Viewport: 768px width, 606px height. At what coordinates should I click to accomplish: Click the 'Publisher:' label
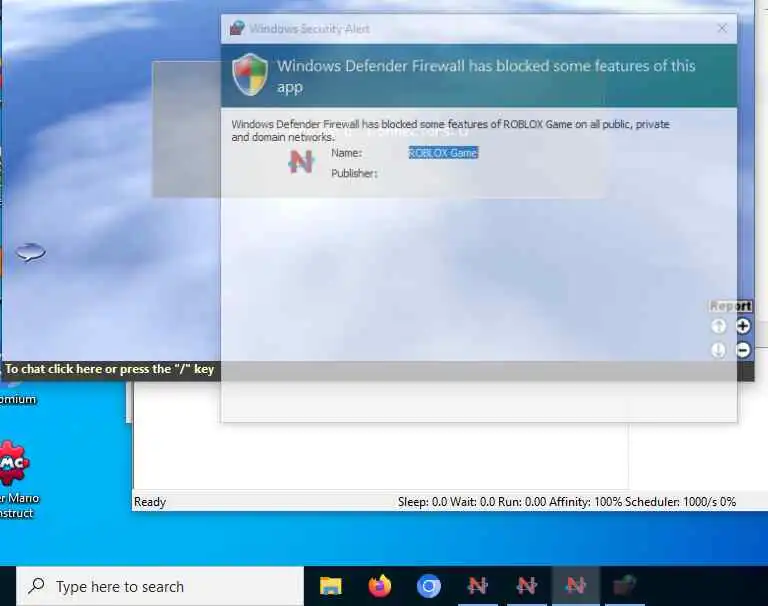coord(354,173)
